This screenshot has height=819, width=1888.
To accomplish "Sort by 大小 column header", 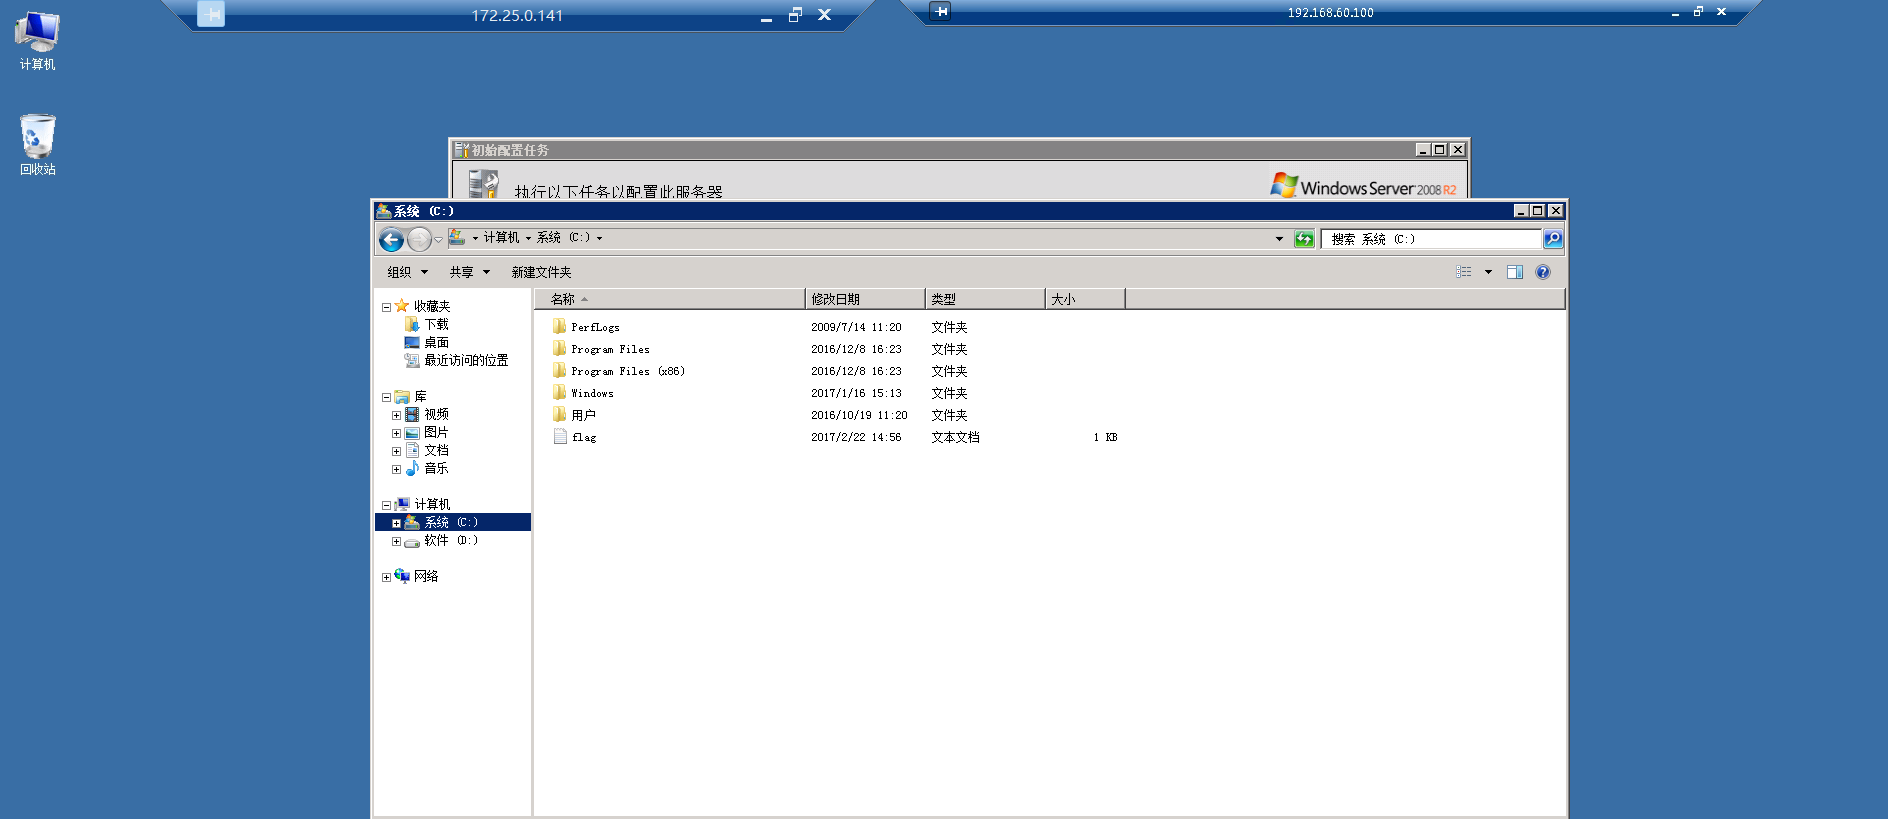I will [x=1085, y=299].
